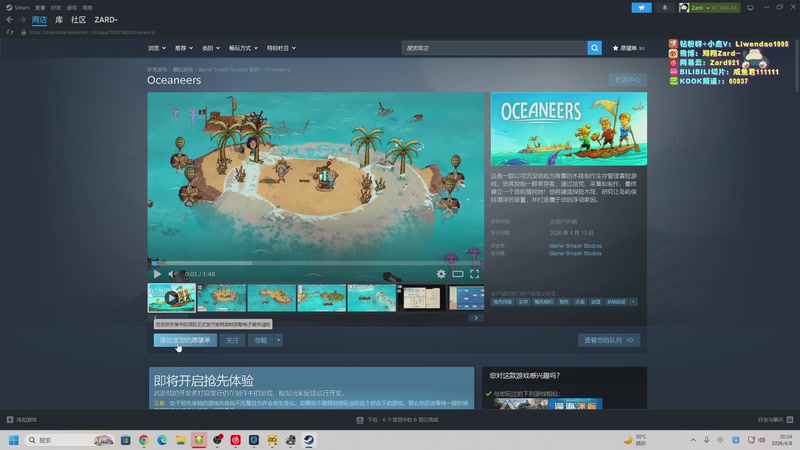Switch to the 社区 community tab
This screenshot has height=450, width=800.
78,20
